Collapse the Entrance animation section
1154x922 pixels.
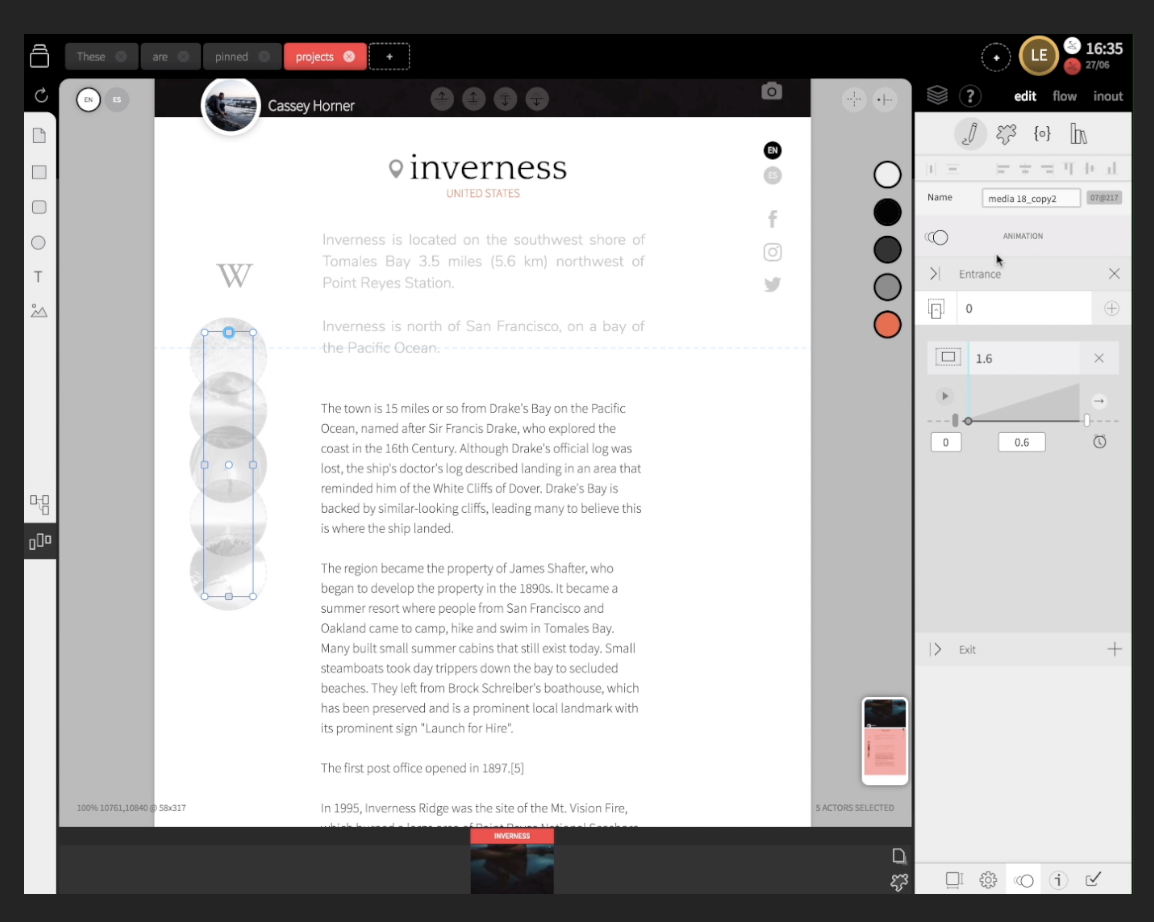[935, 274]
